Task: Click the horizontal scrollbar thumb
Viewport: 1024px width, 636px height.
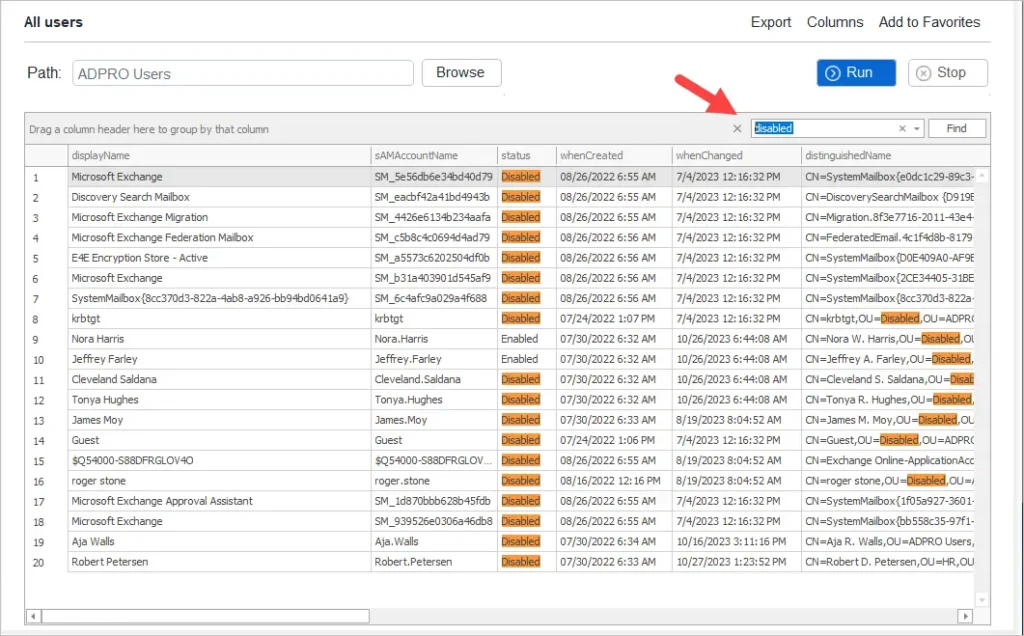Action: coord(205,616)
